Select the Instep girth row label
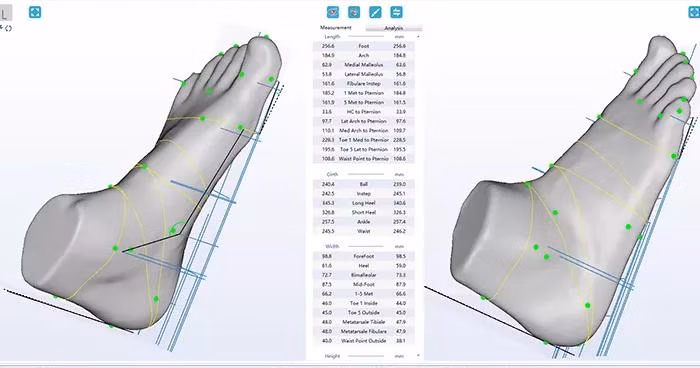 pos(364,193)
